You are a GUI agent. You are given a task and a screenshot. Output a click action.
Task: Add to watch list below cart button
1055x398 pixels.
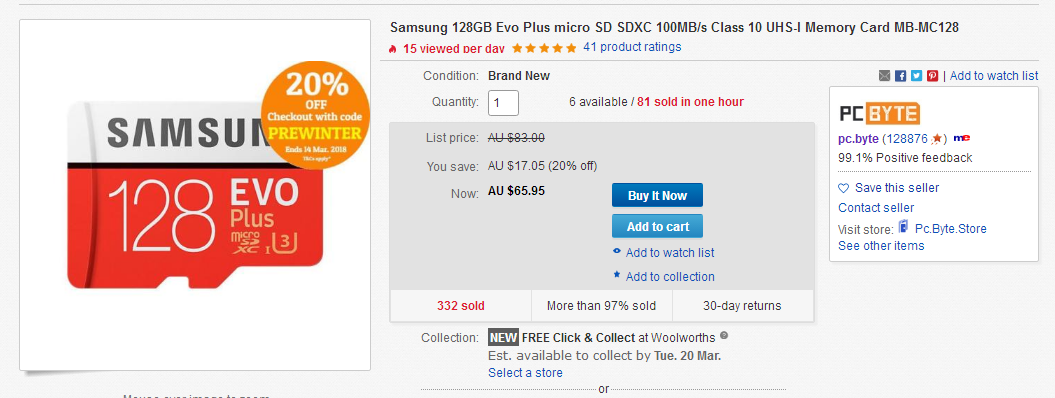(x=669, y=253)
